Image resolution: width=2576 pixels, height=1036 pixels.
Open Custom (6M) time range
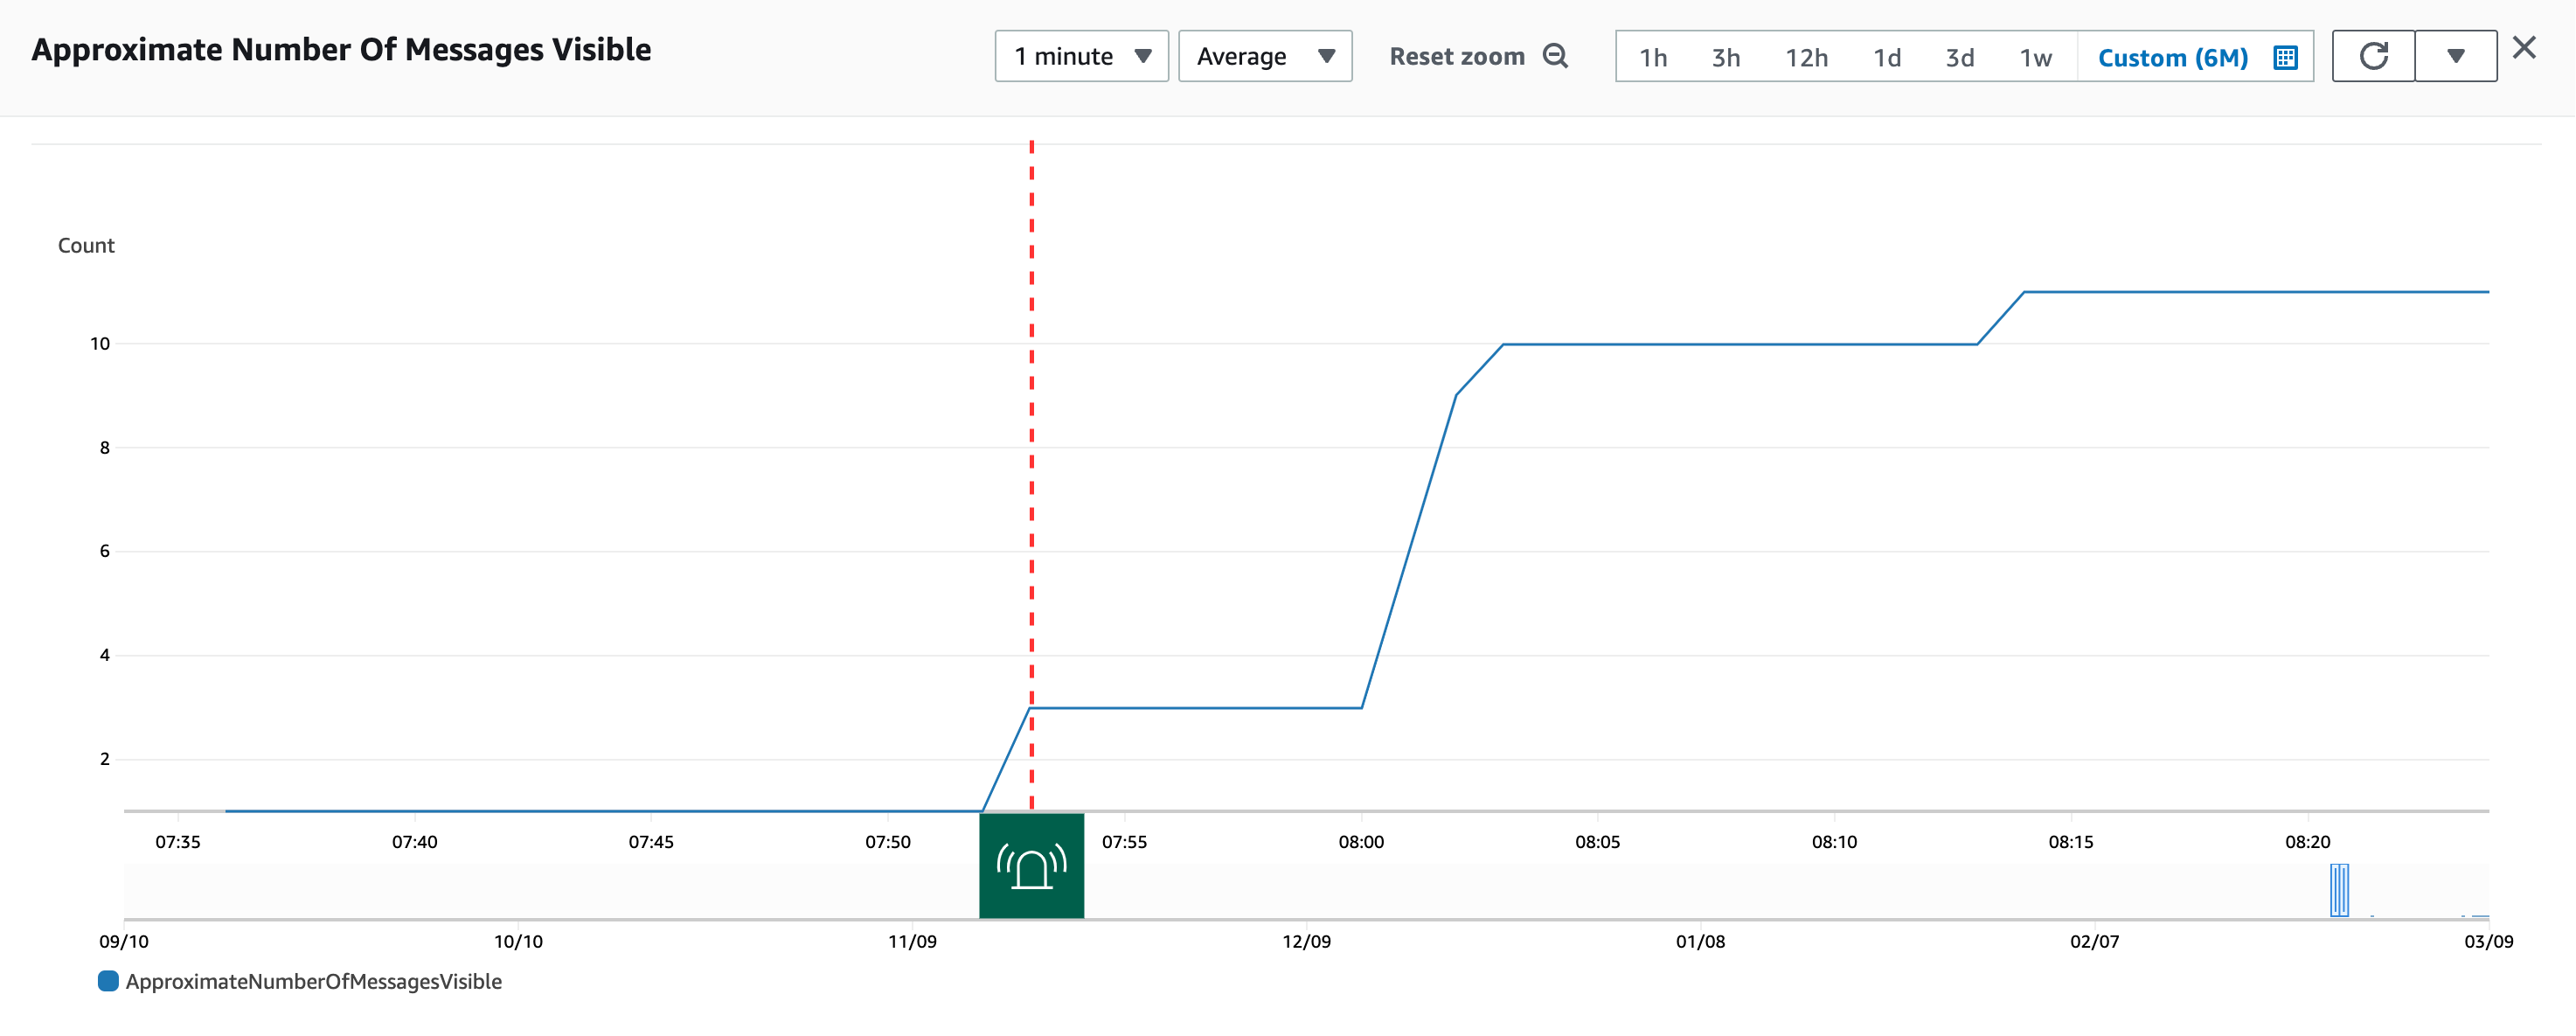point(2172,58)
